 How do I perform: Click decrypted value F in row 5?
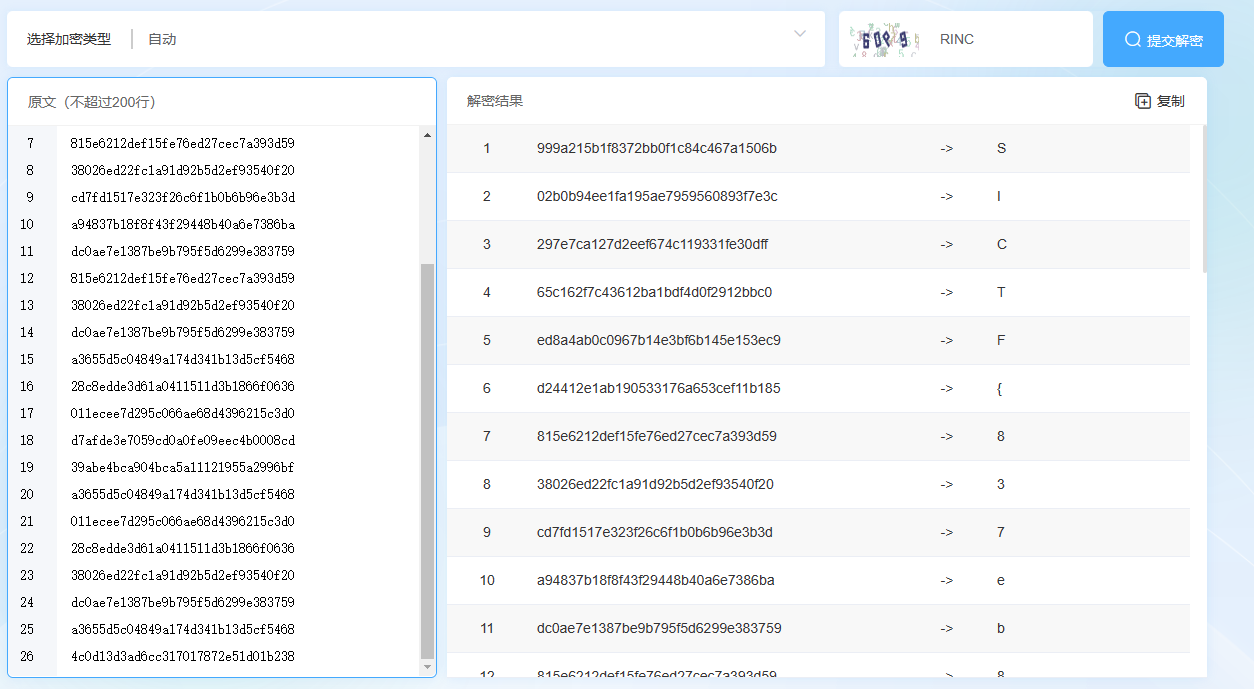pos(1001,340)
